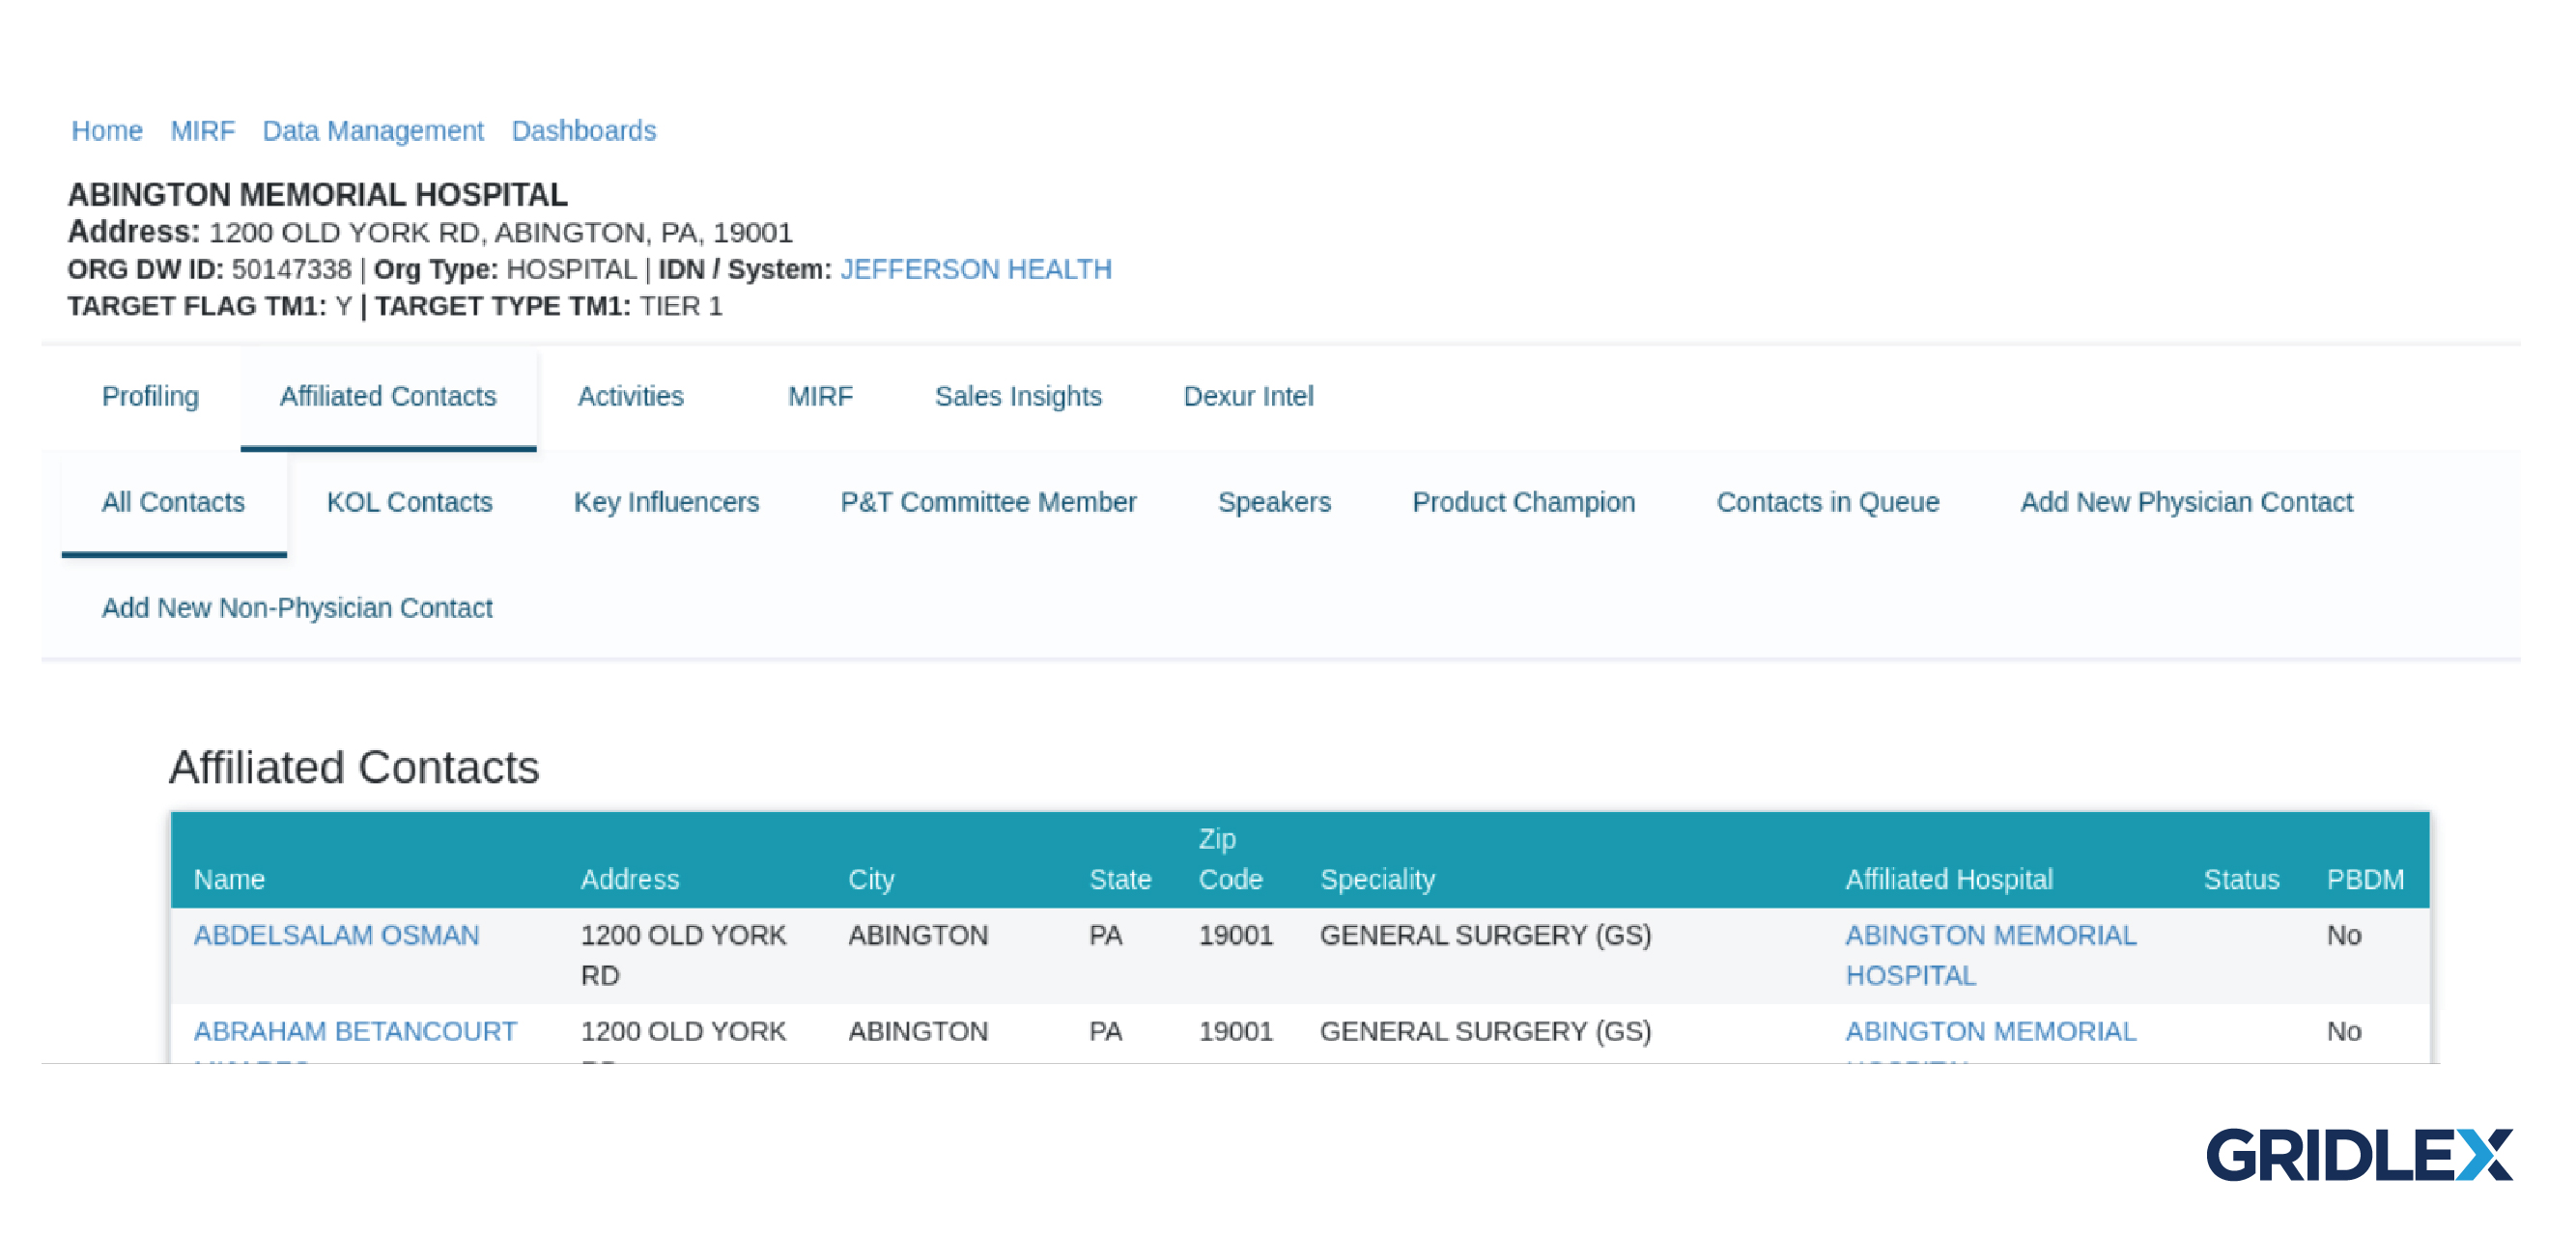Viewport: 2576px width, 1233px height.
Task: Click the City column header
Action: pos(871,880)
